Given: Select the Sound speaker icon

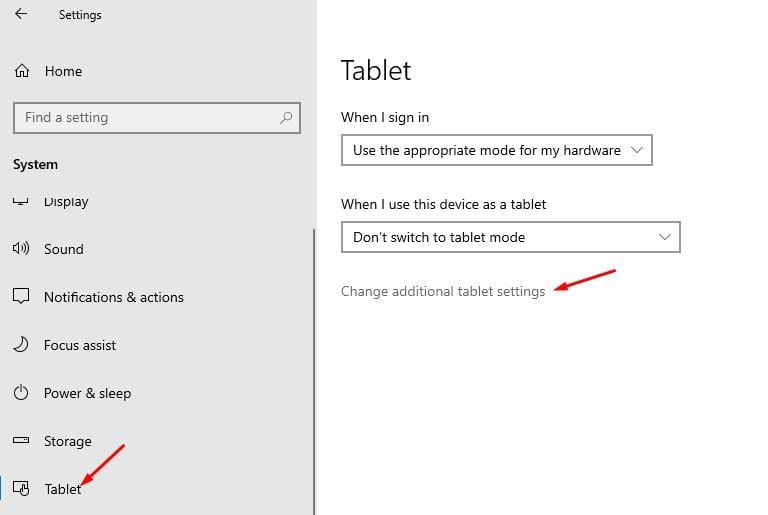Looking at the screenshot, I should point(21,248).
